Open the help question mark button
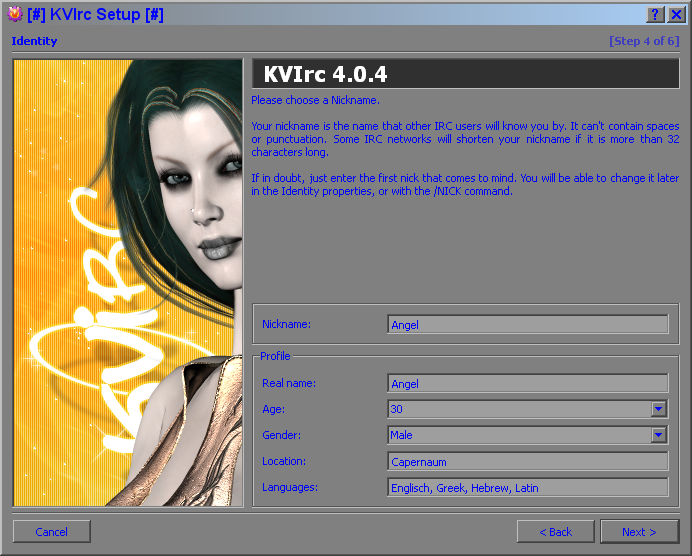The width and height of the screenshot is (692, 556). click(655, 15)
